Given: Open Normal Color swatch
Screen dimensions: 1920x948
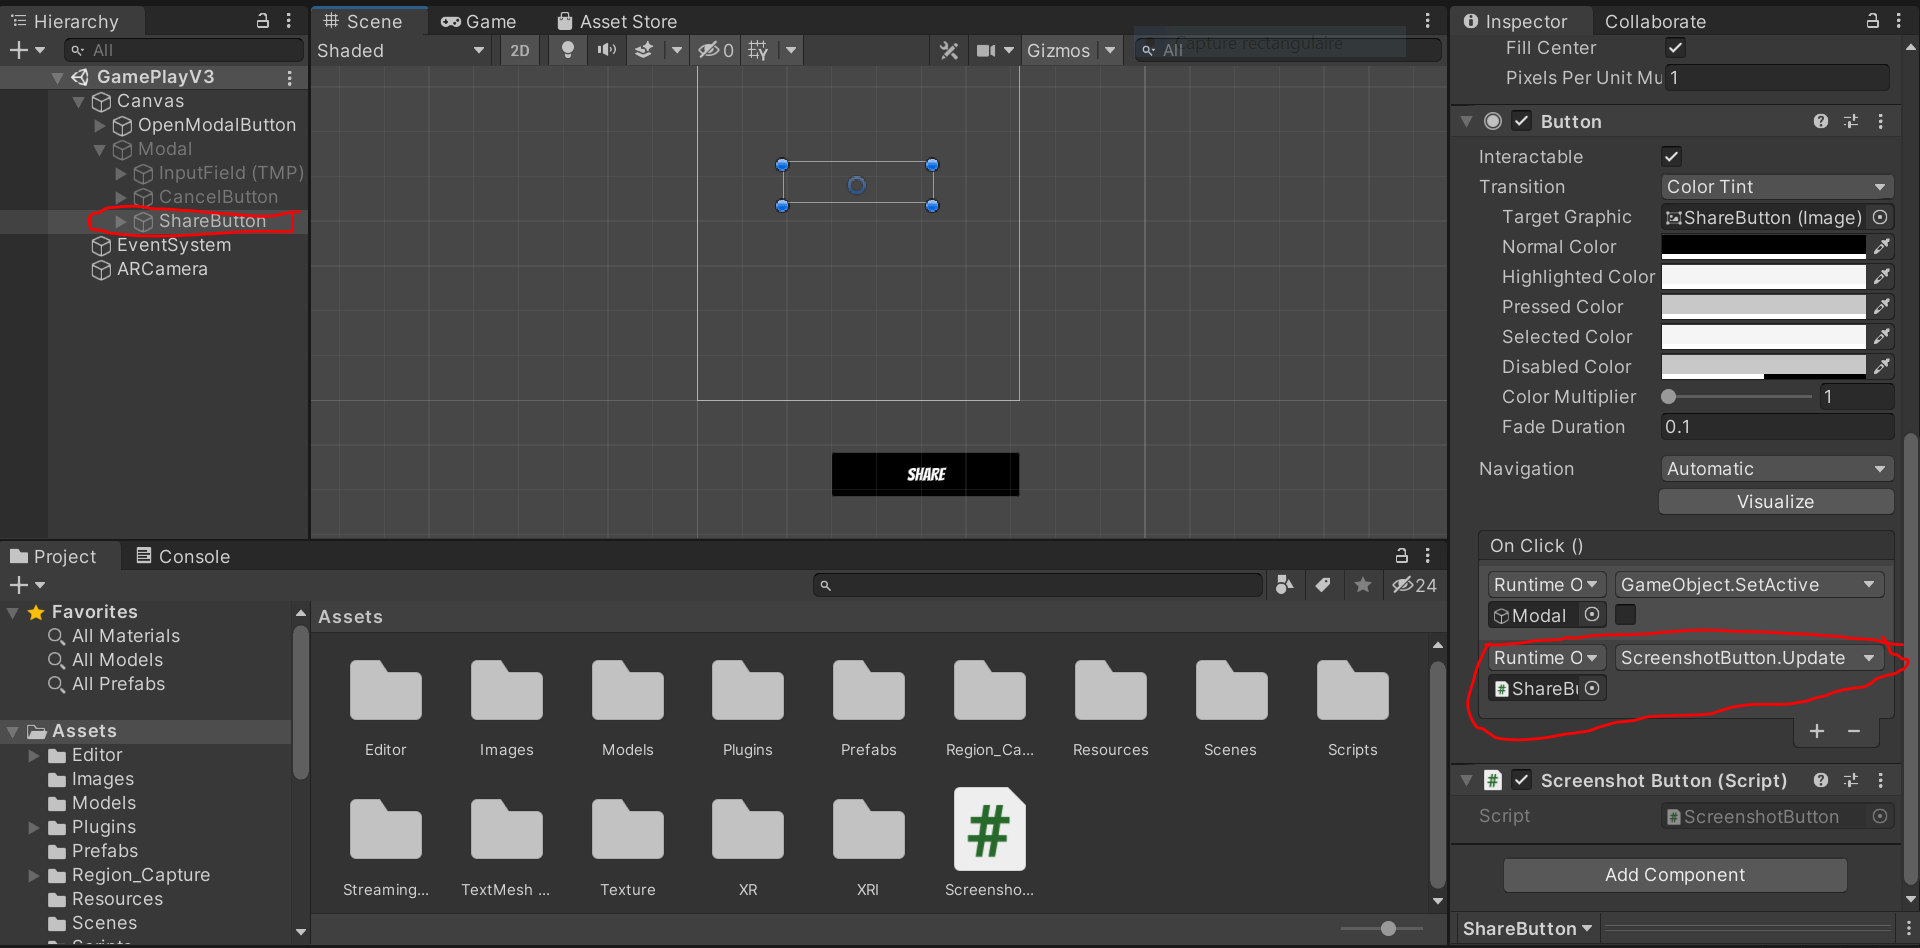Looking at the screenshot, I should (1763, 247).
